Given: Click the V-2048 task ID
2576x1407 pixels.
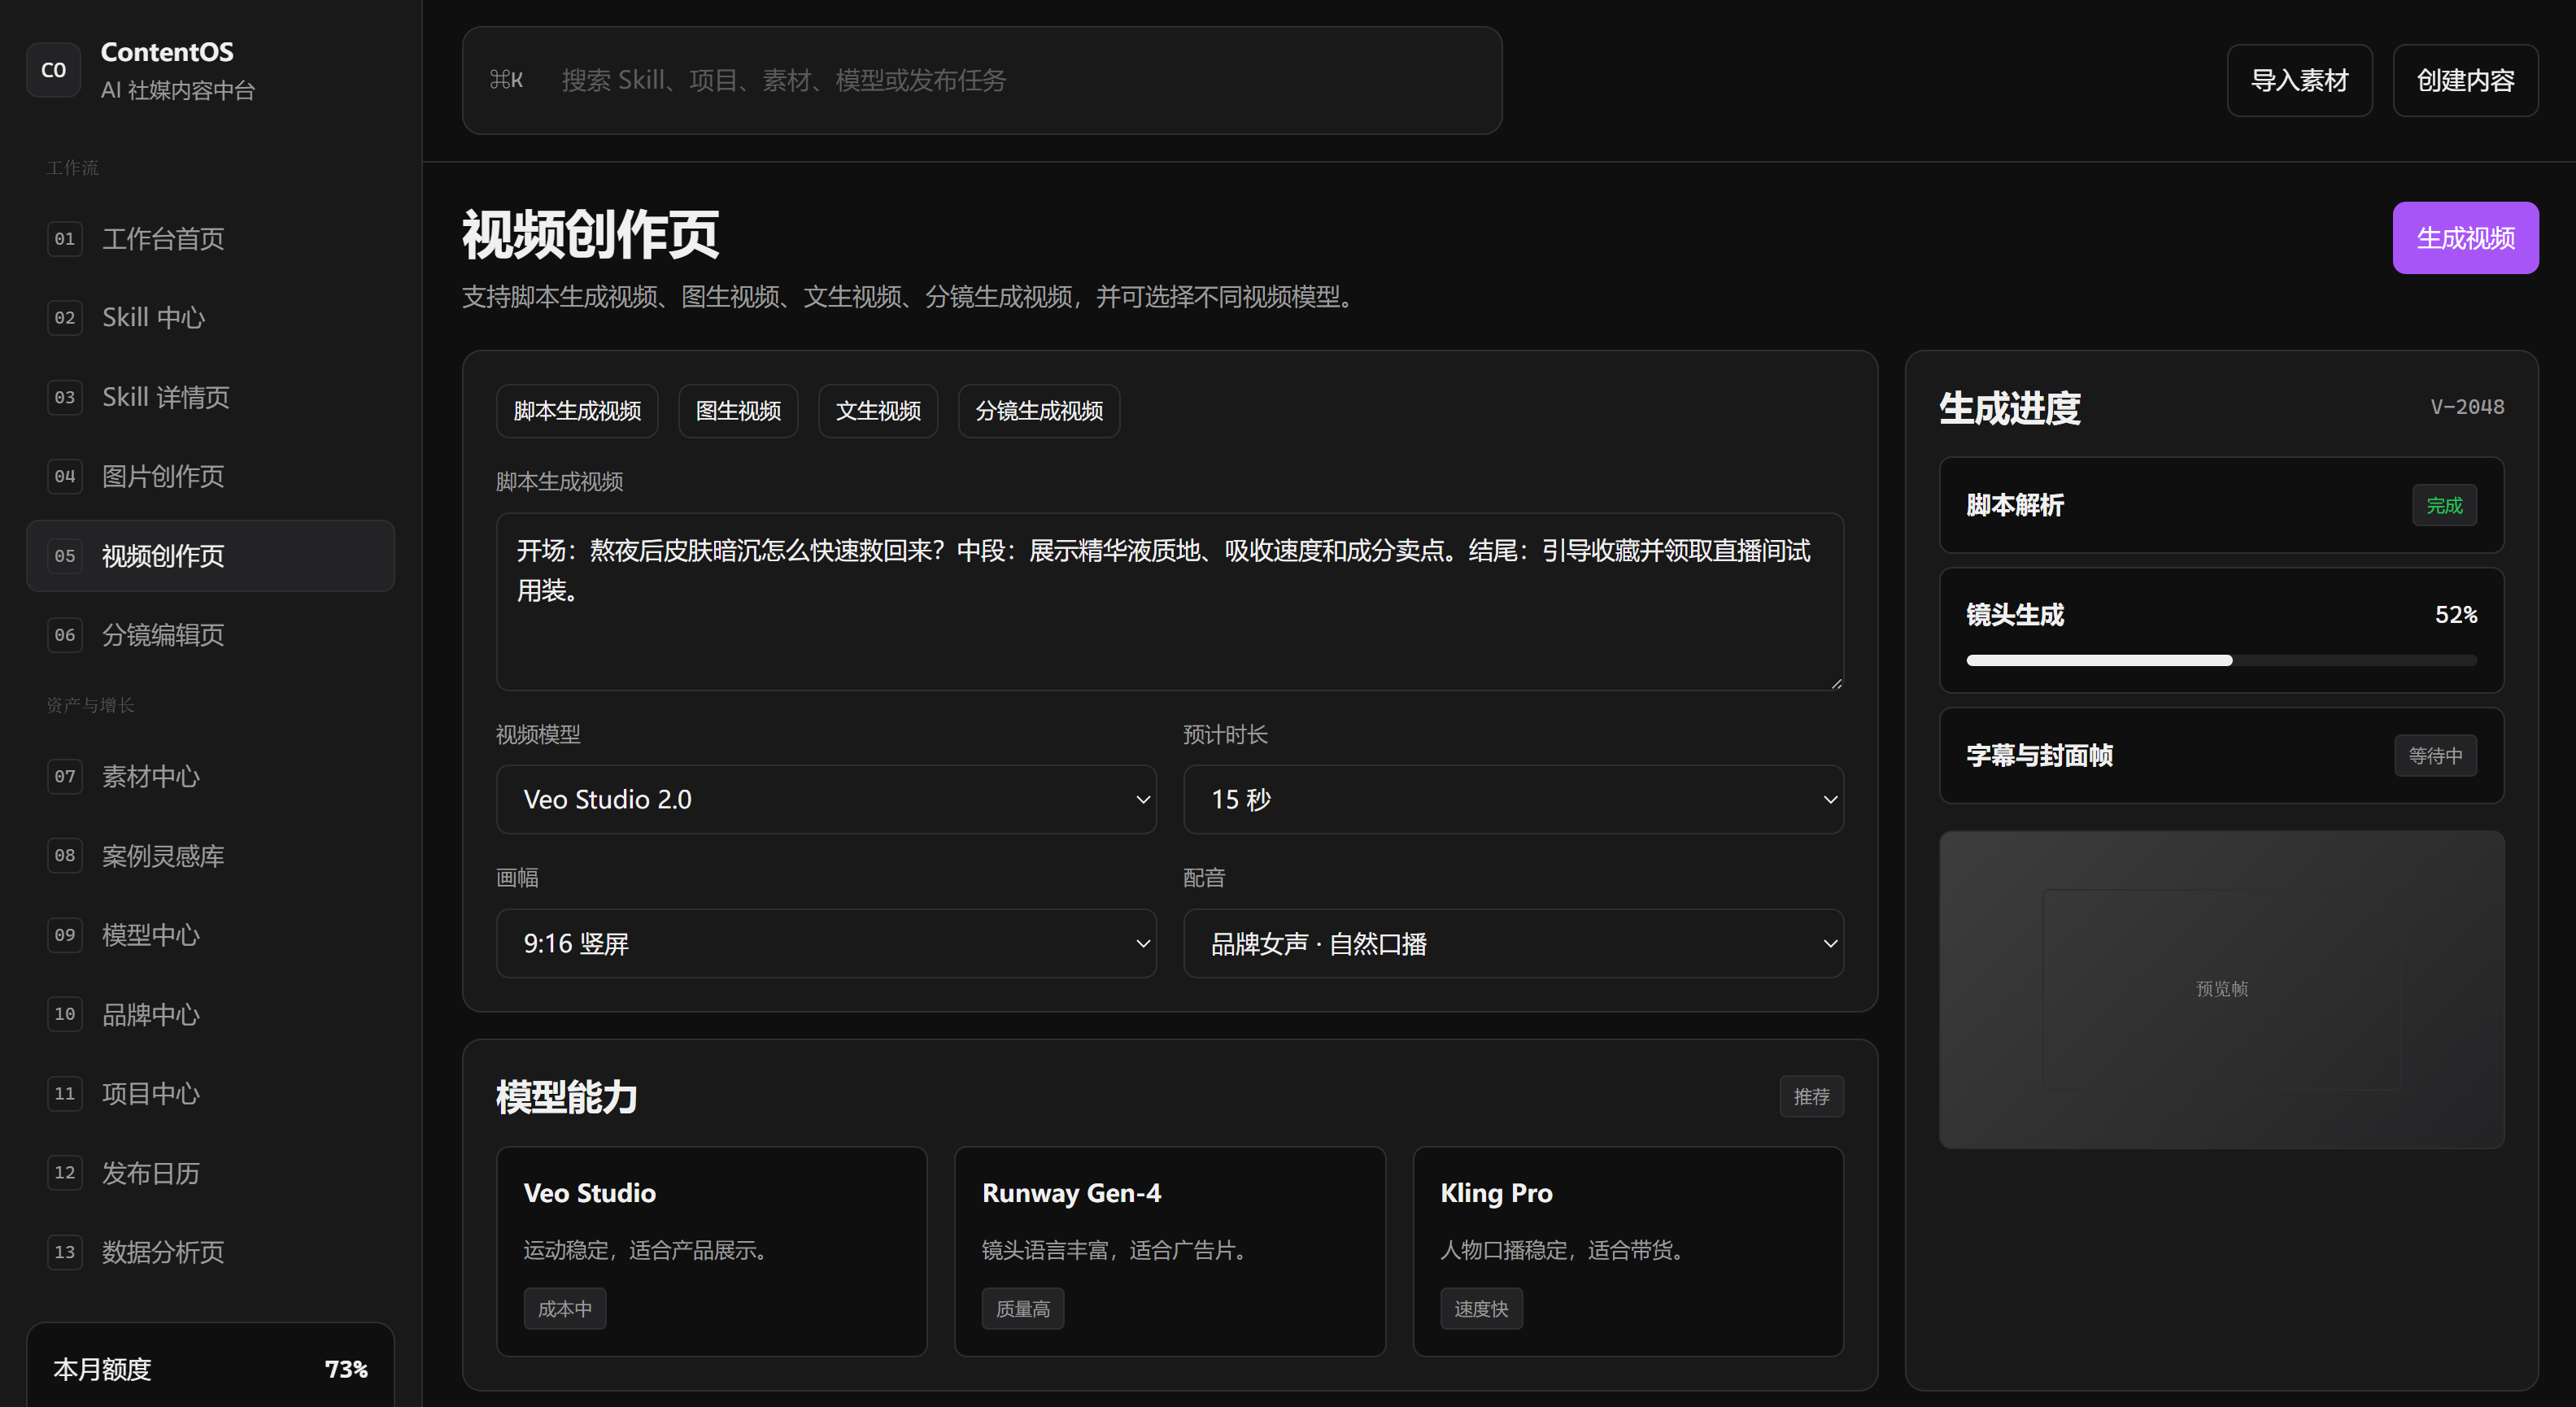Looking at the screenshot, I should pos(2467,407).
